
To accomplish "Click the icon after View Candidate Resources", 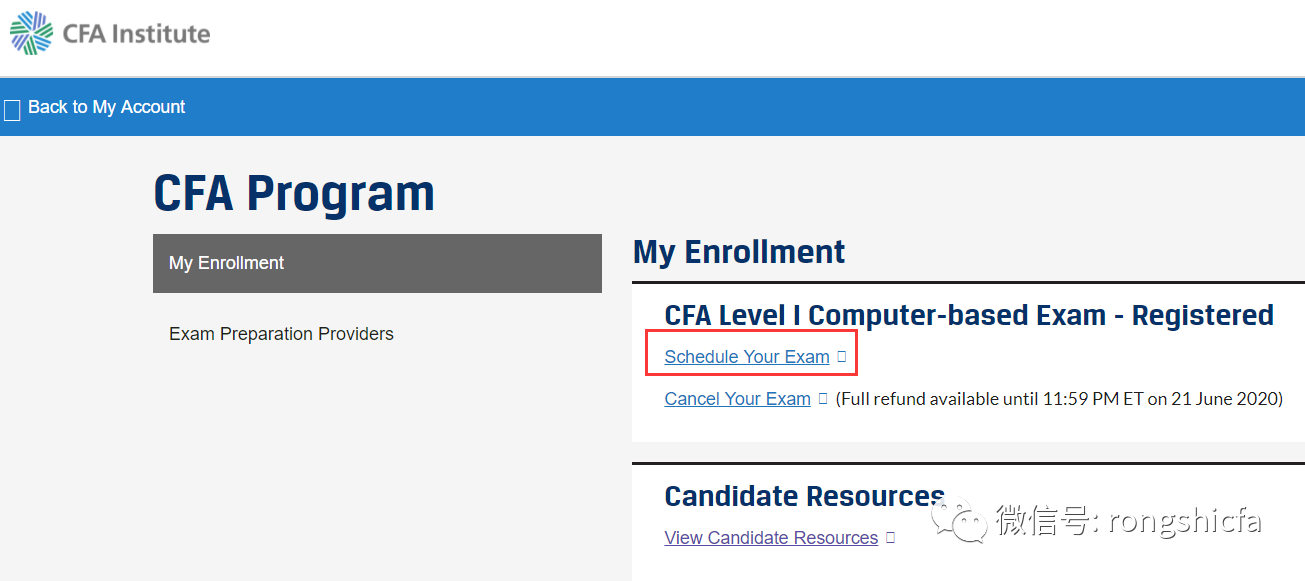I will click(x=890, y=537).
